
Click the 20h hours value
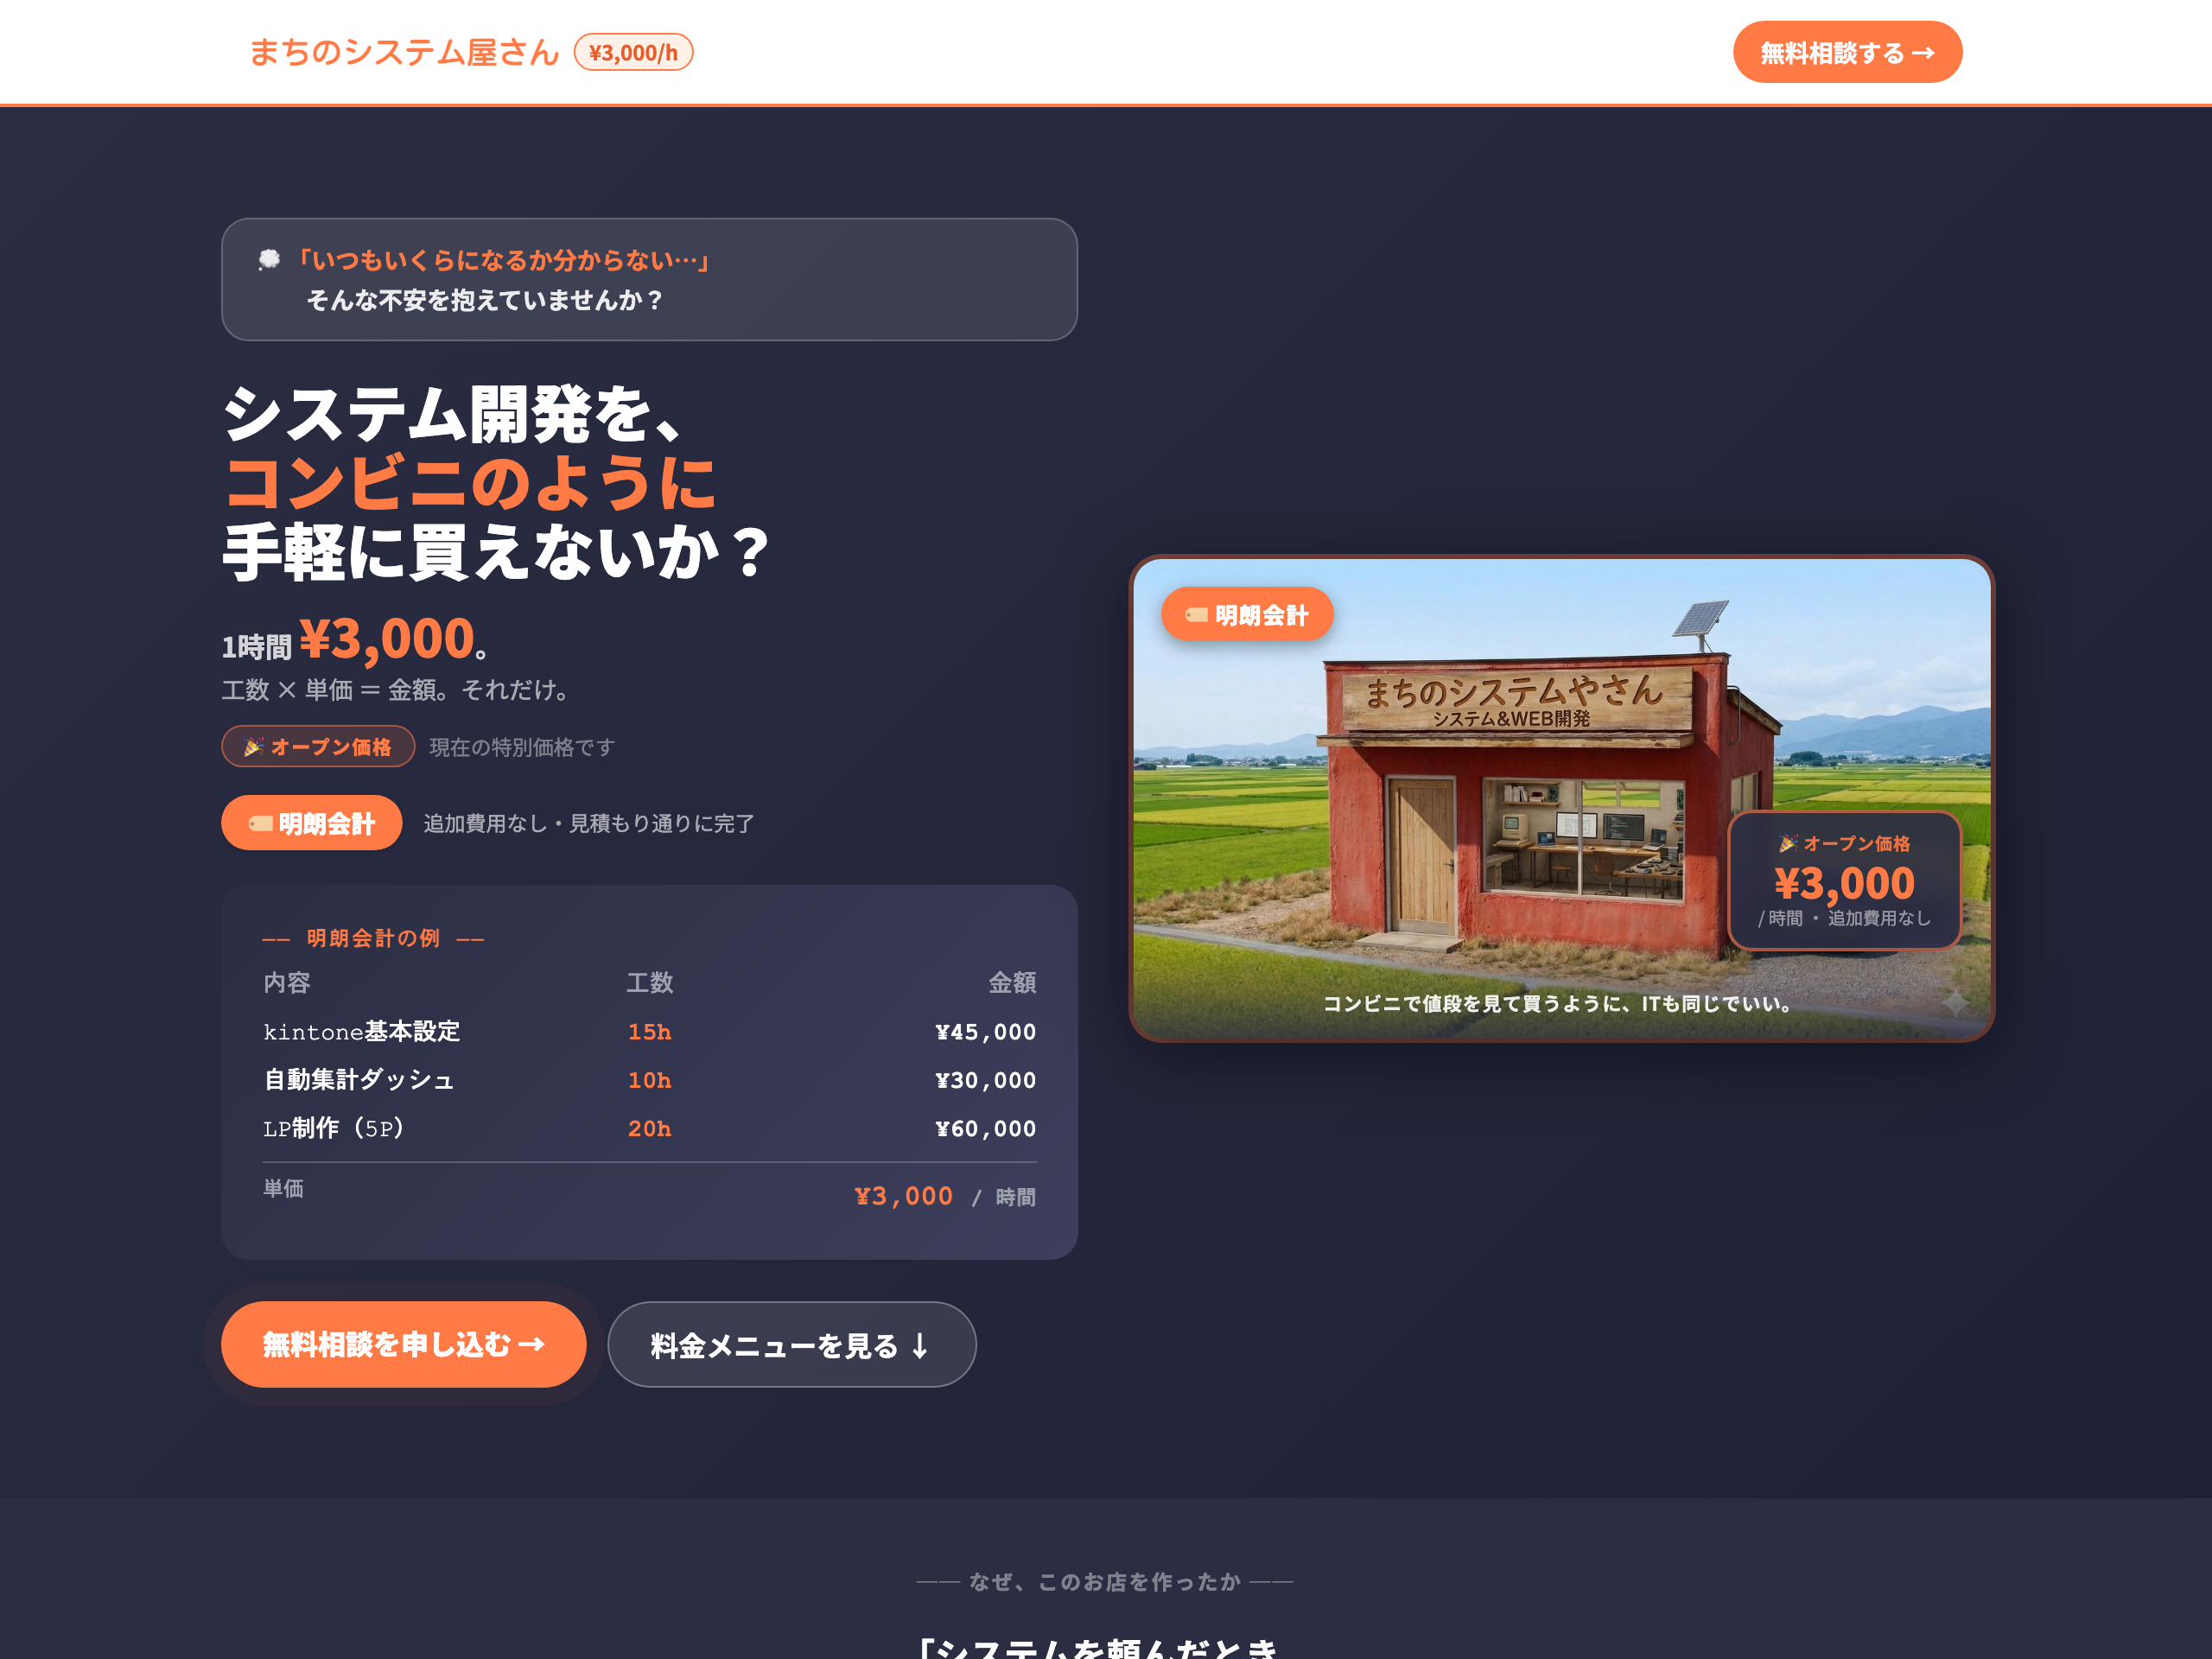pos(649,1128)
